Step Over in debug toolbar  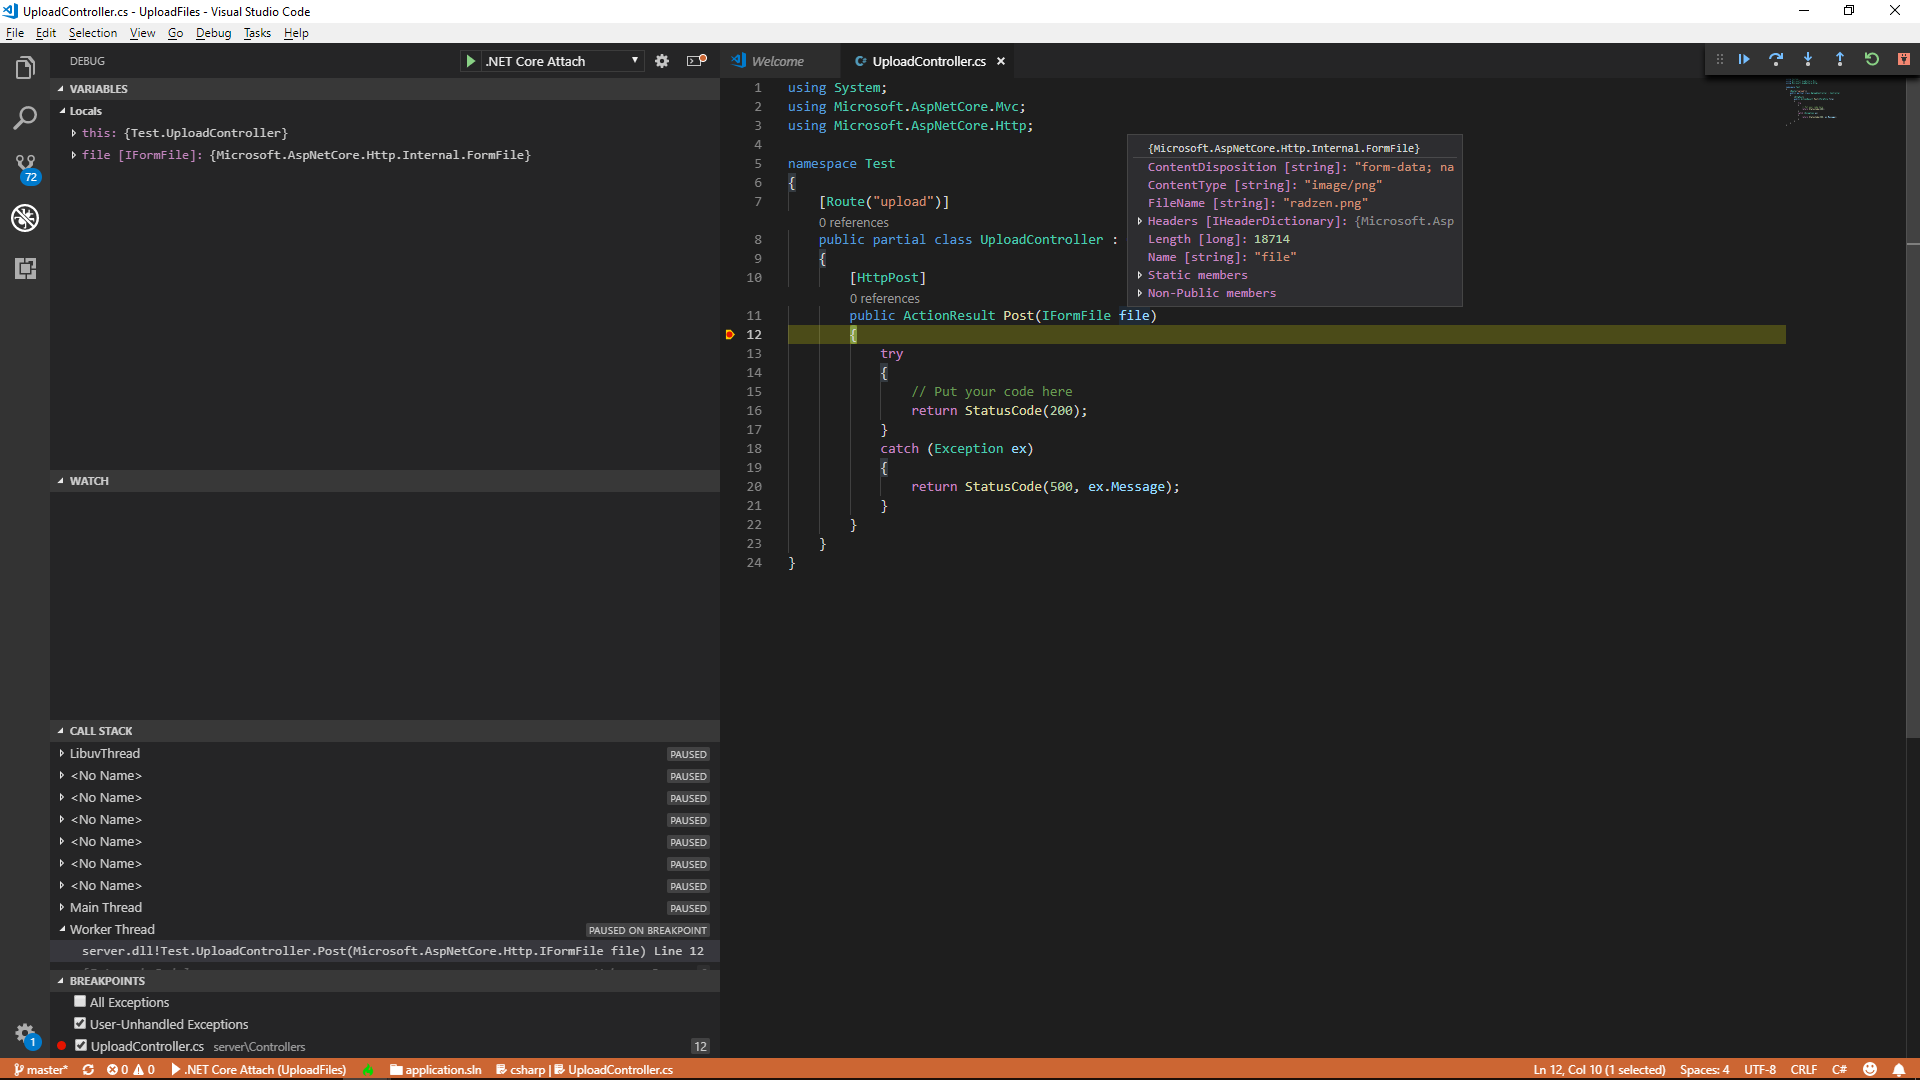tap(1776, 59)
